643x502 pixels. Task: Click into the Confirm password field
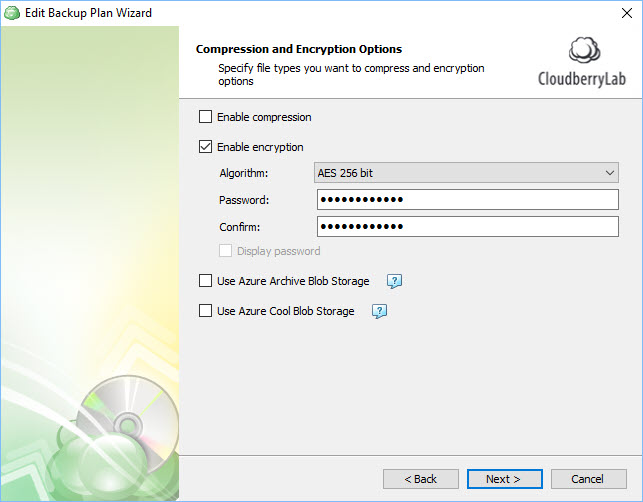click(x=468, y=226)
